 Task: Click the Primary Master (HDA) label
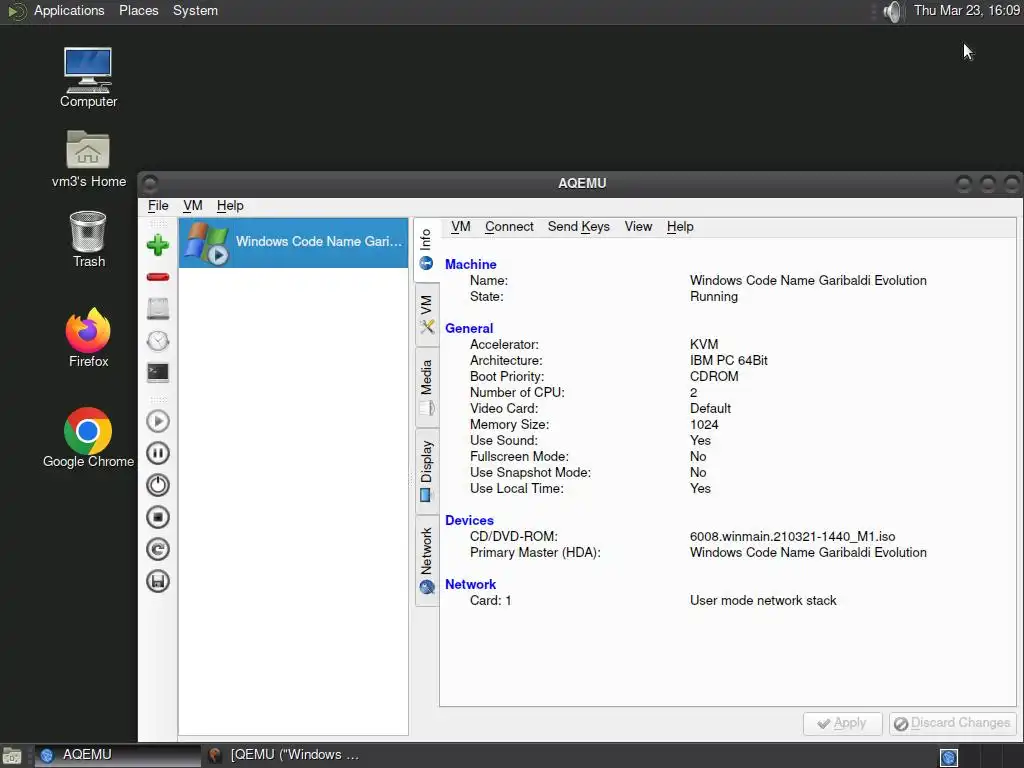(x=535, y=552)
